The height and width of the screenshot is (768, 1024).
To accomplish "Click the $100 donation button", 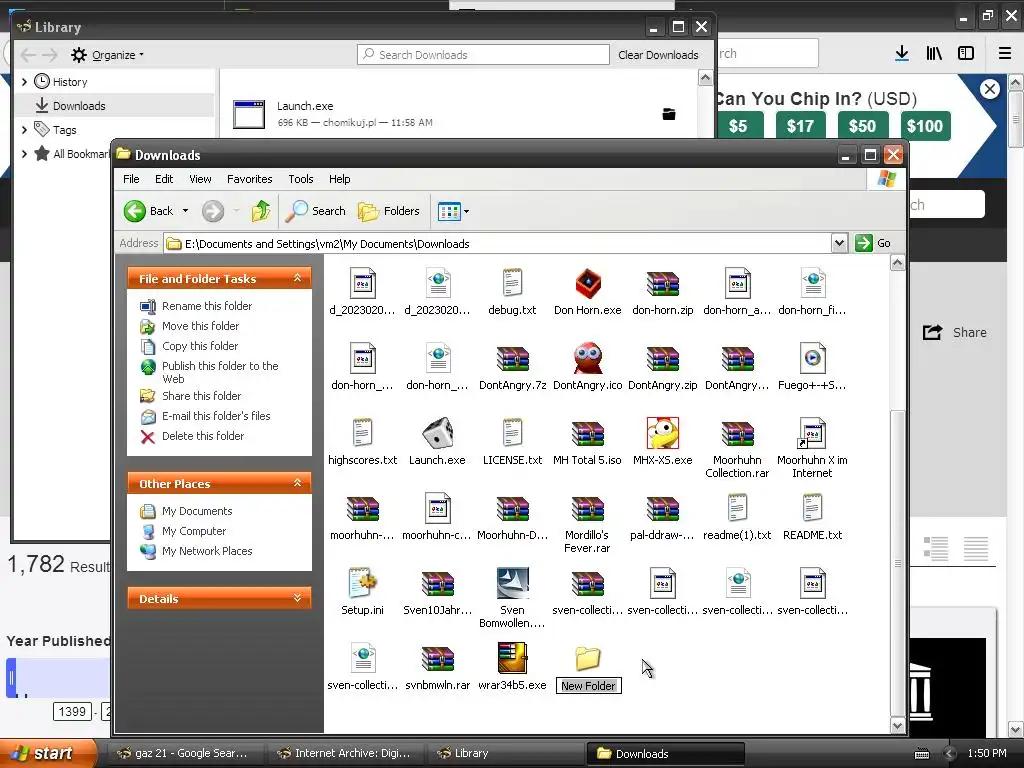I will (x=925, y=126).
